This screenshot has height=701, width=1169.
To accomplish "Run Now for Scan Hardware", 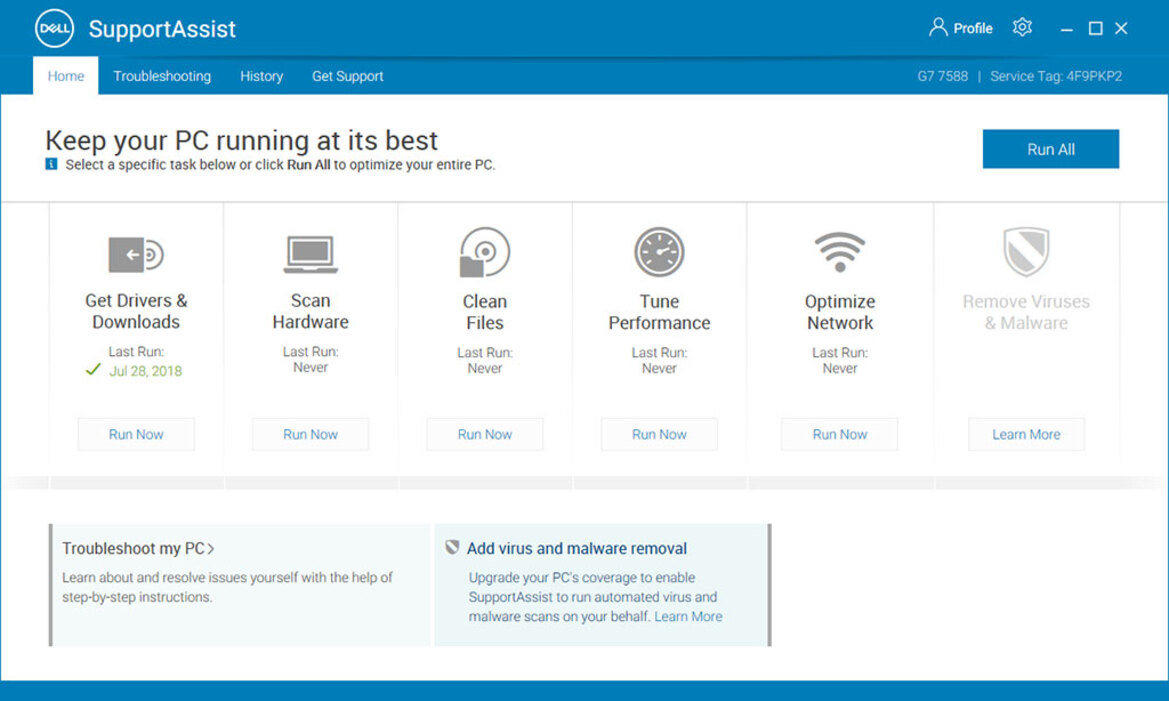I will tap(310, 434).
